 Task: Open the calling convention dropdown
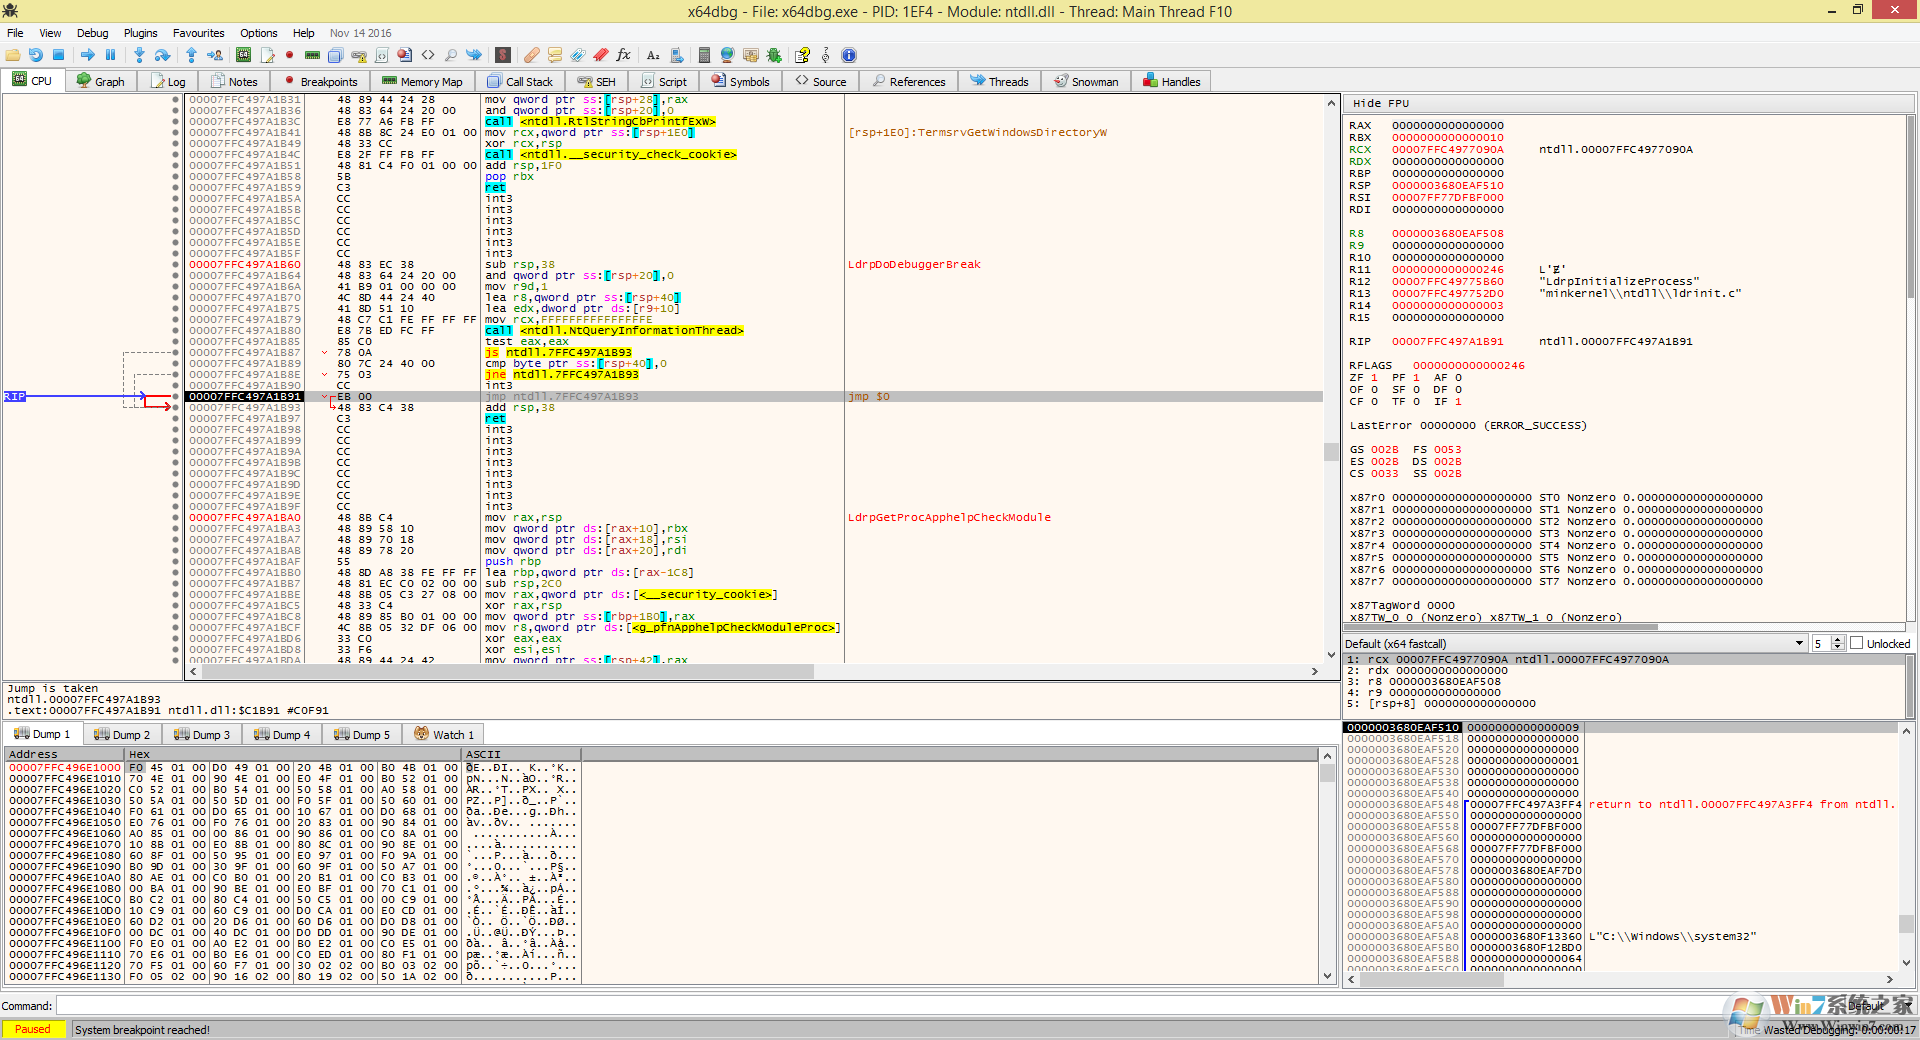(x=1799, y=644)
